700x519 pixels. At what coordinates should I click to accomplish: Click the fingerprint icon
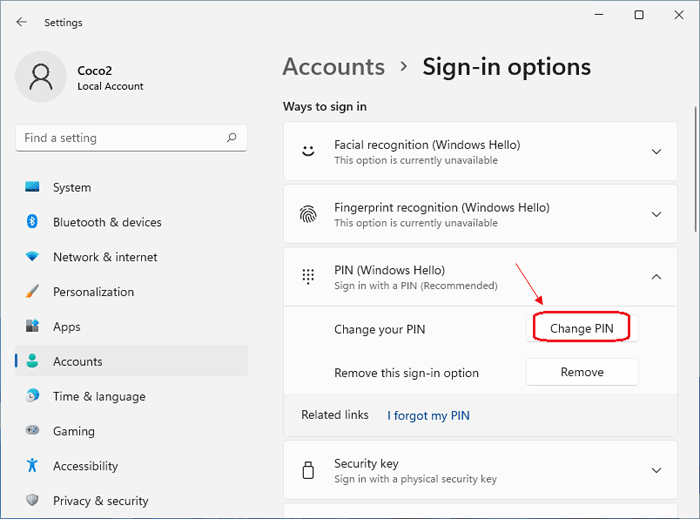coord(308,214)
